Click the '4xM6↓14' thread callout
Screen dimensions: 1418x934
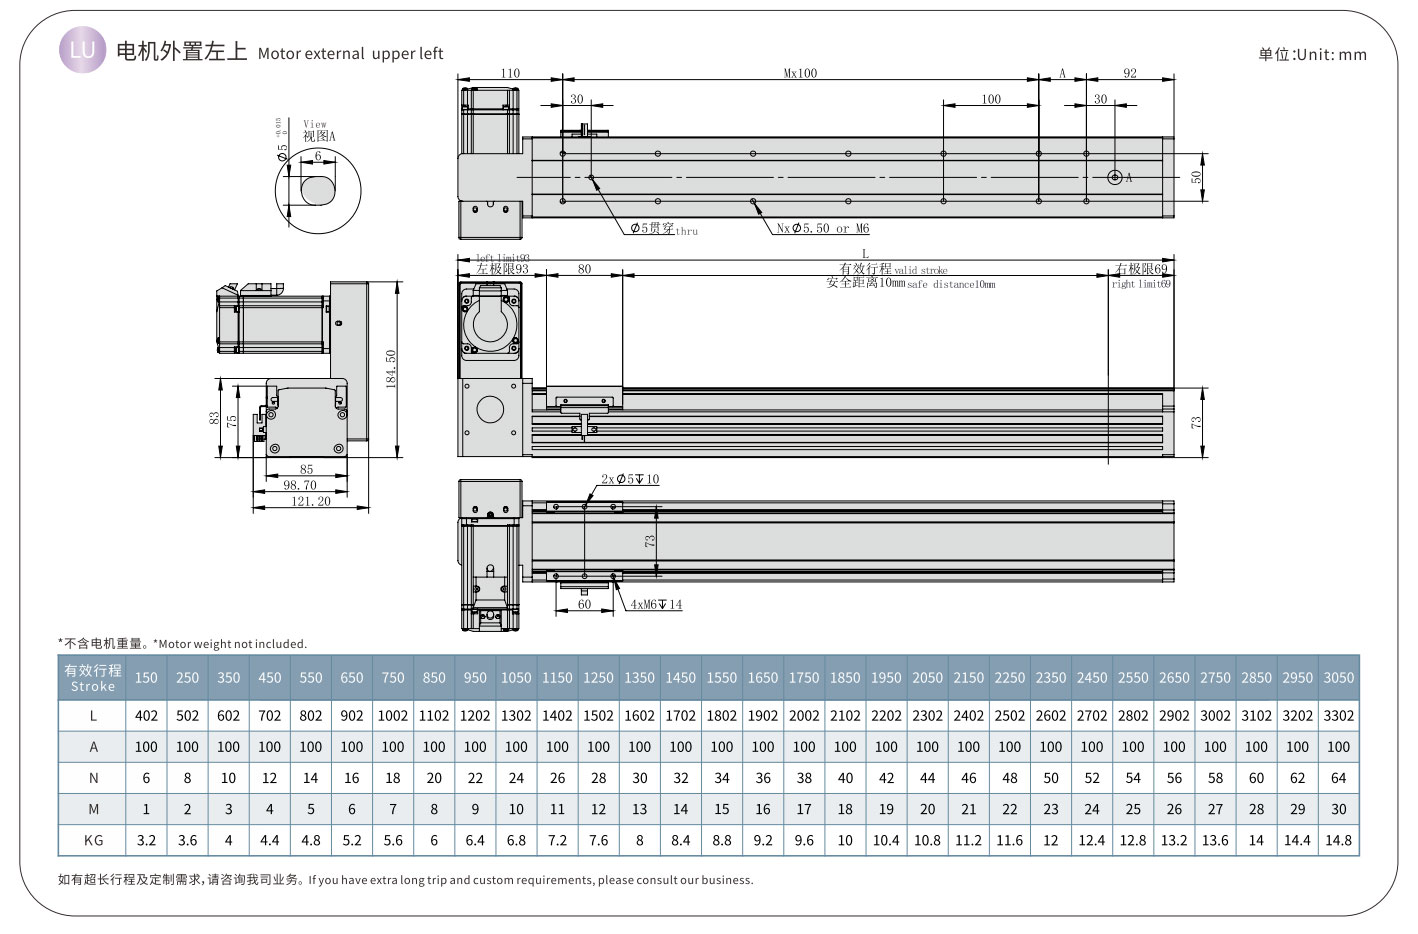656,604
